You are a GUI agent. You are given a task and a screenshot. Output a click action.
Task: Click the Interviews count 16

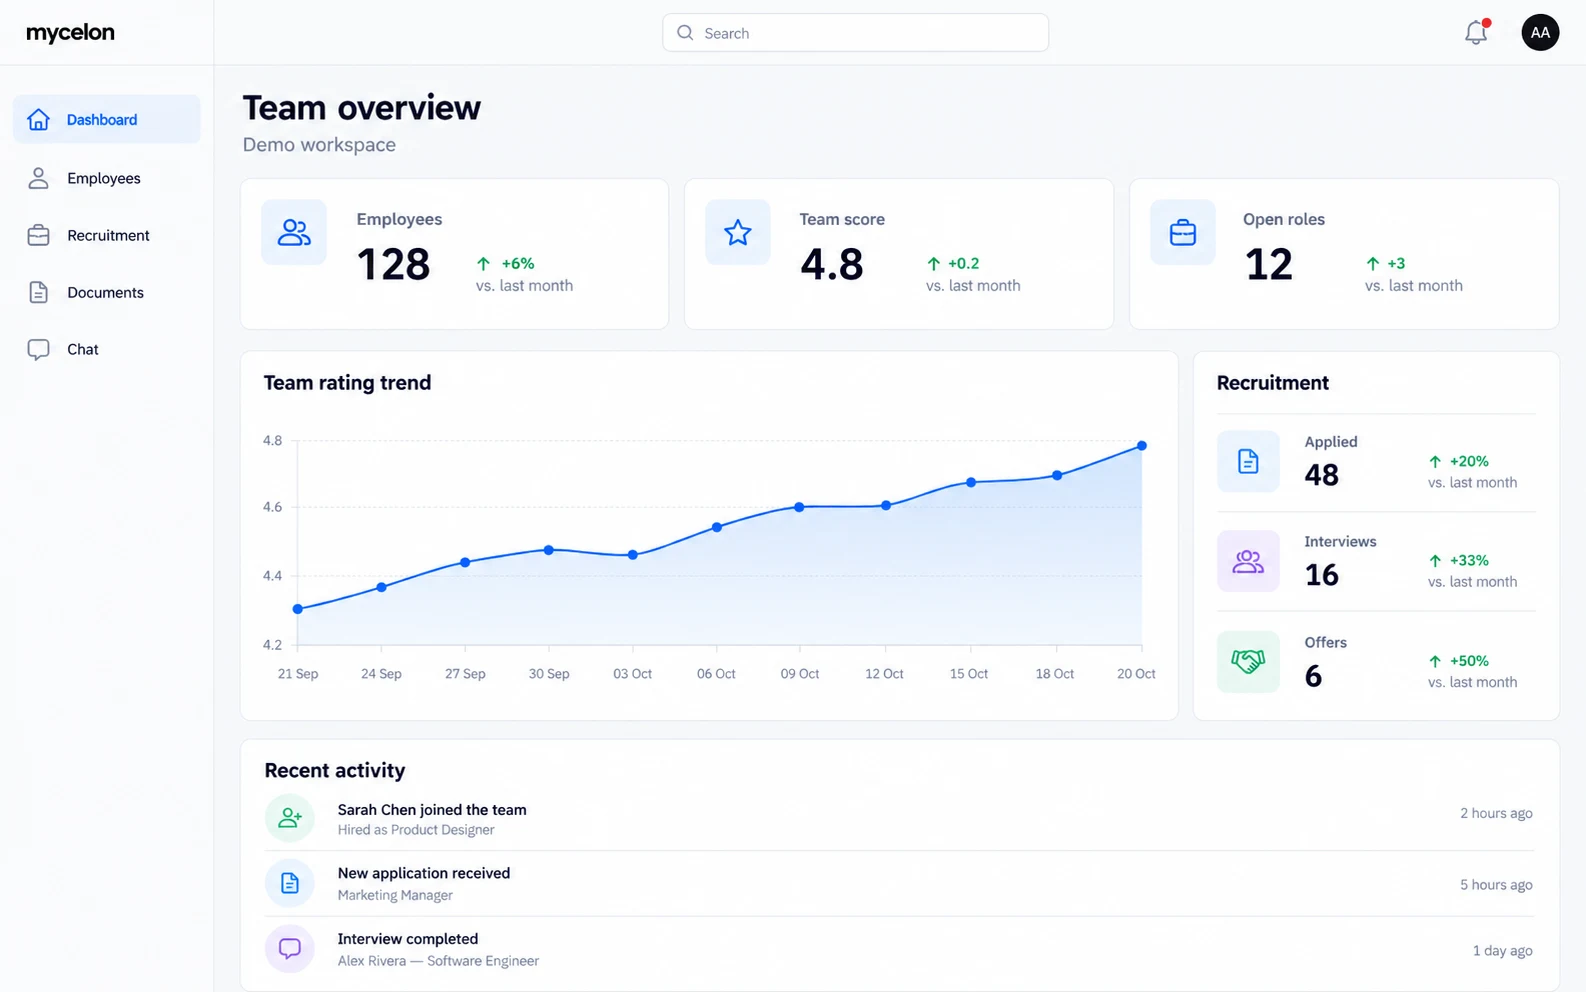(x=1322, y=575)
